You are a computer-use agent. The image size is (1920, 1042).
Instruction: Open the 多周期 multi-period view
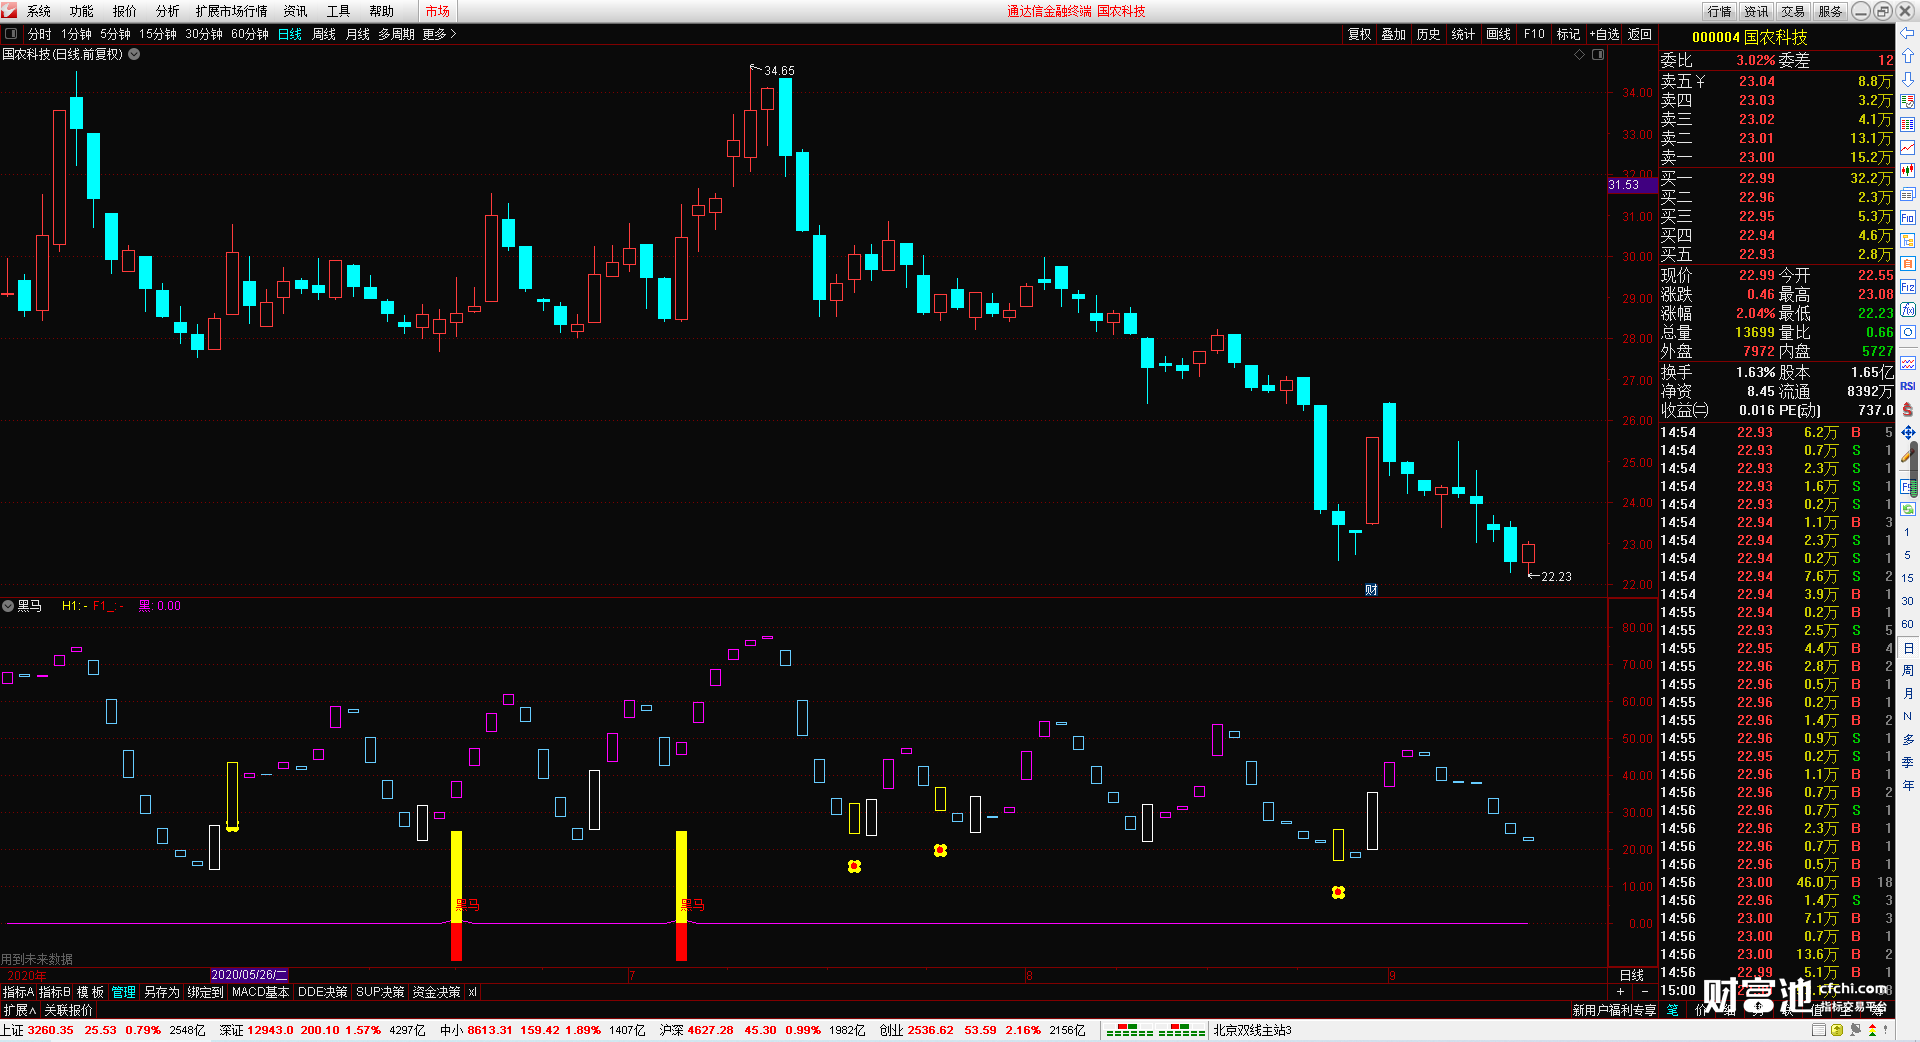[x=396, y=34]
